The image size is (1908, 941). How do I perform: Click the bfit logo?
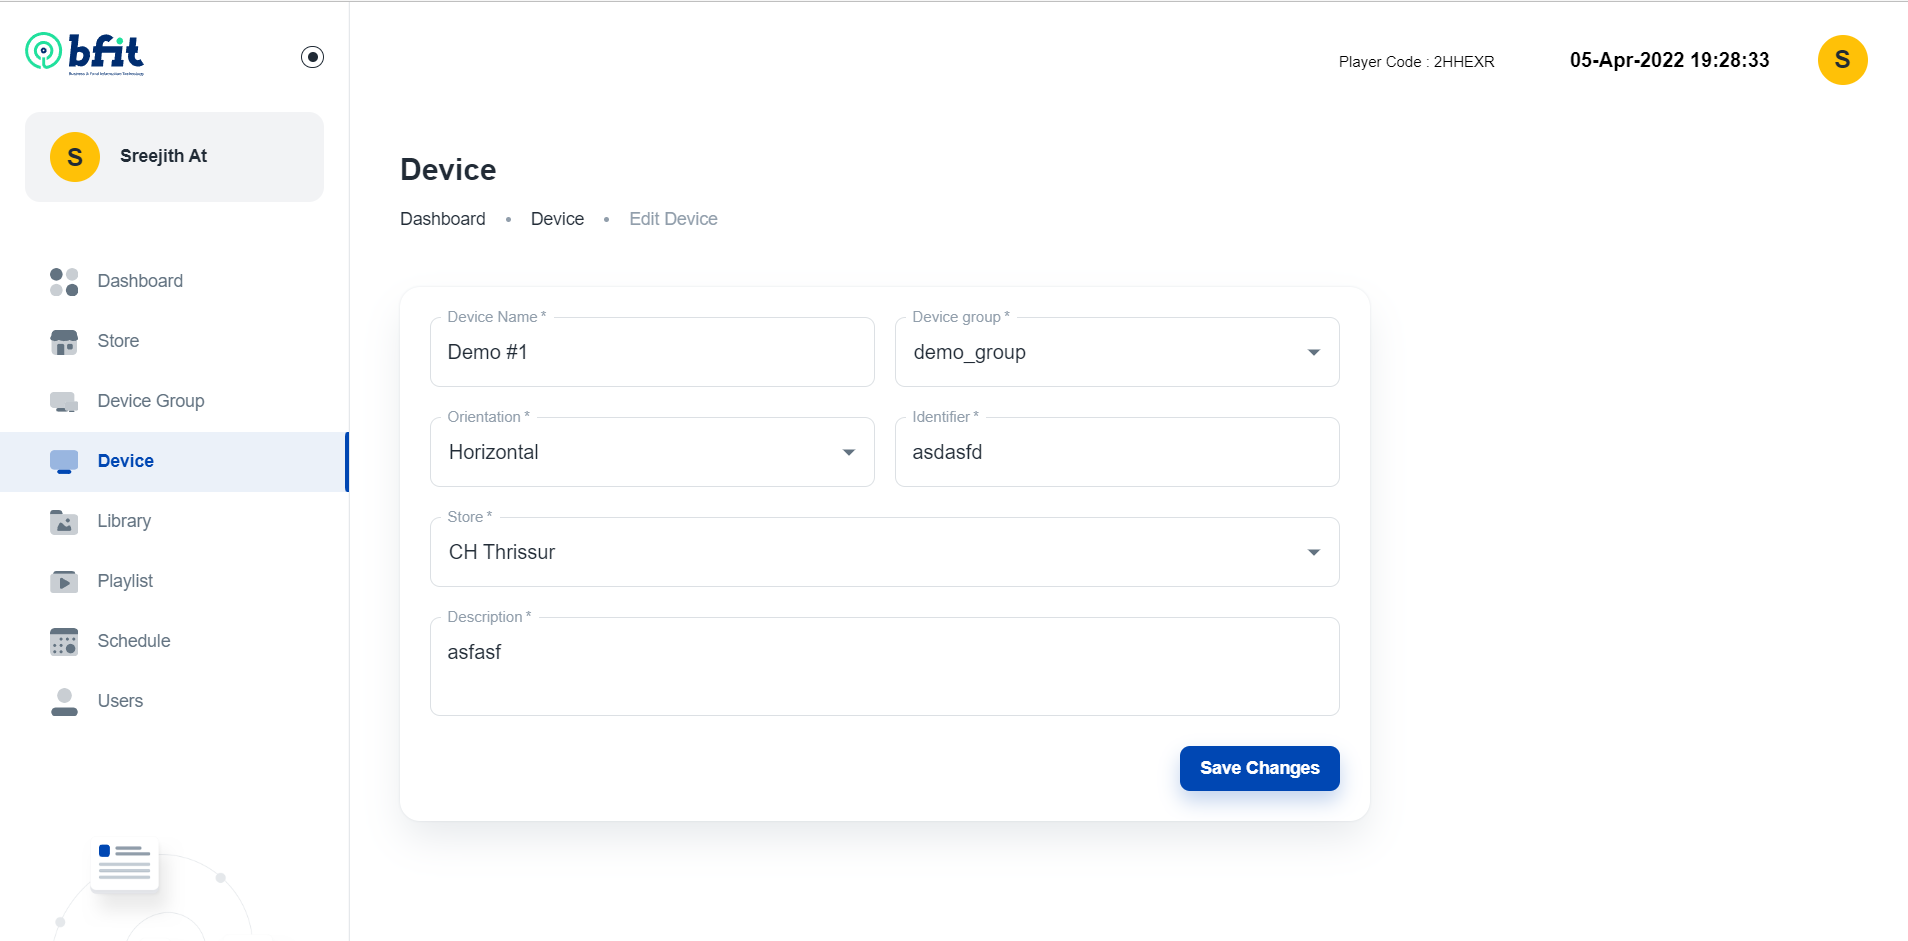(x=85, y=54)
